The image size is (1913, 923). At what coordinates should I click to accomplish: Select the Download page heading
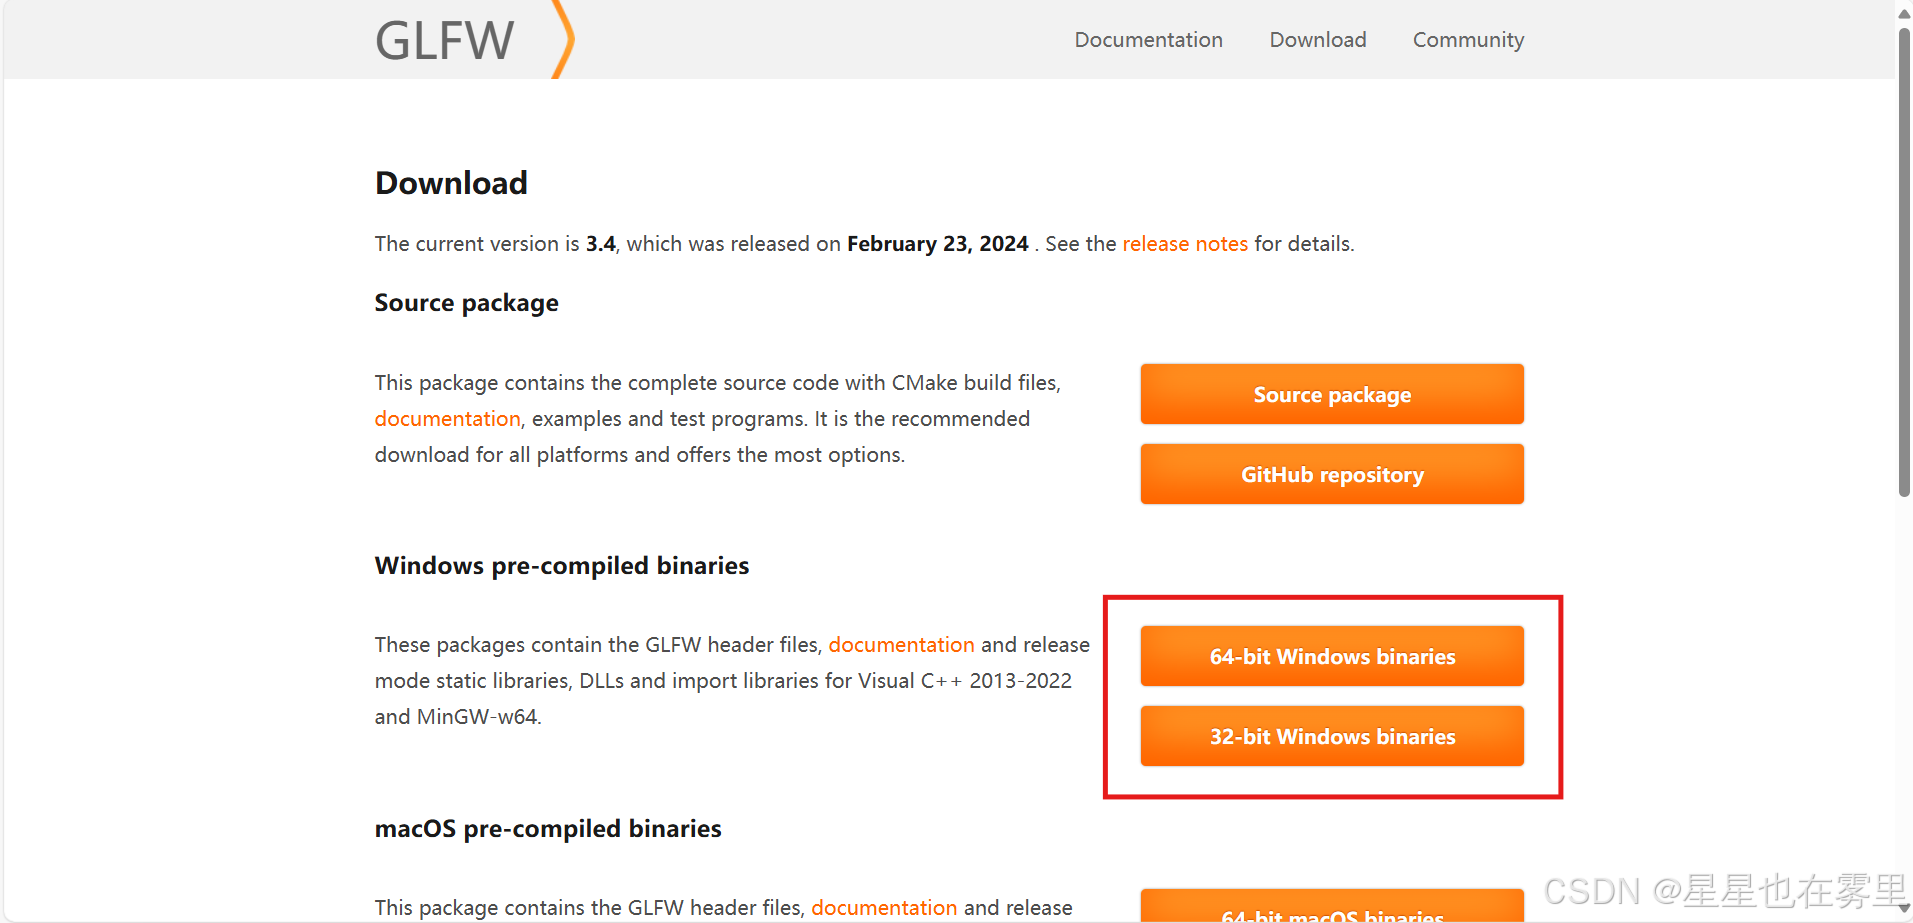451,183
